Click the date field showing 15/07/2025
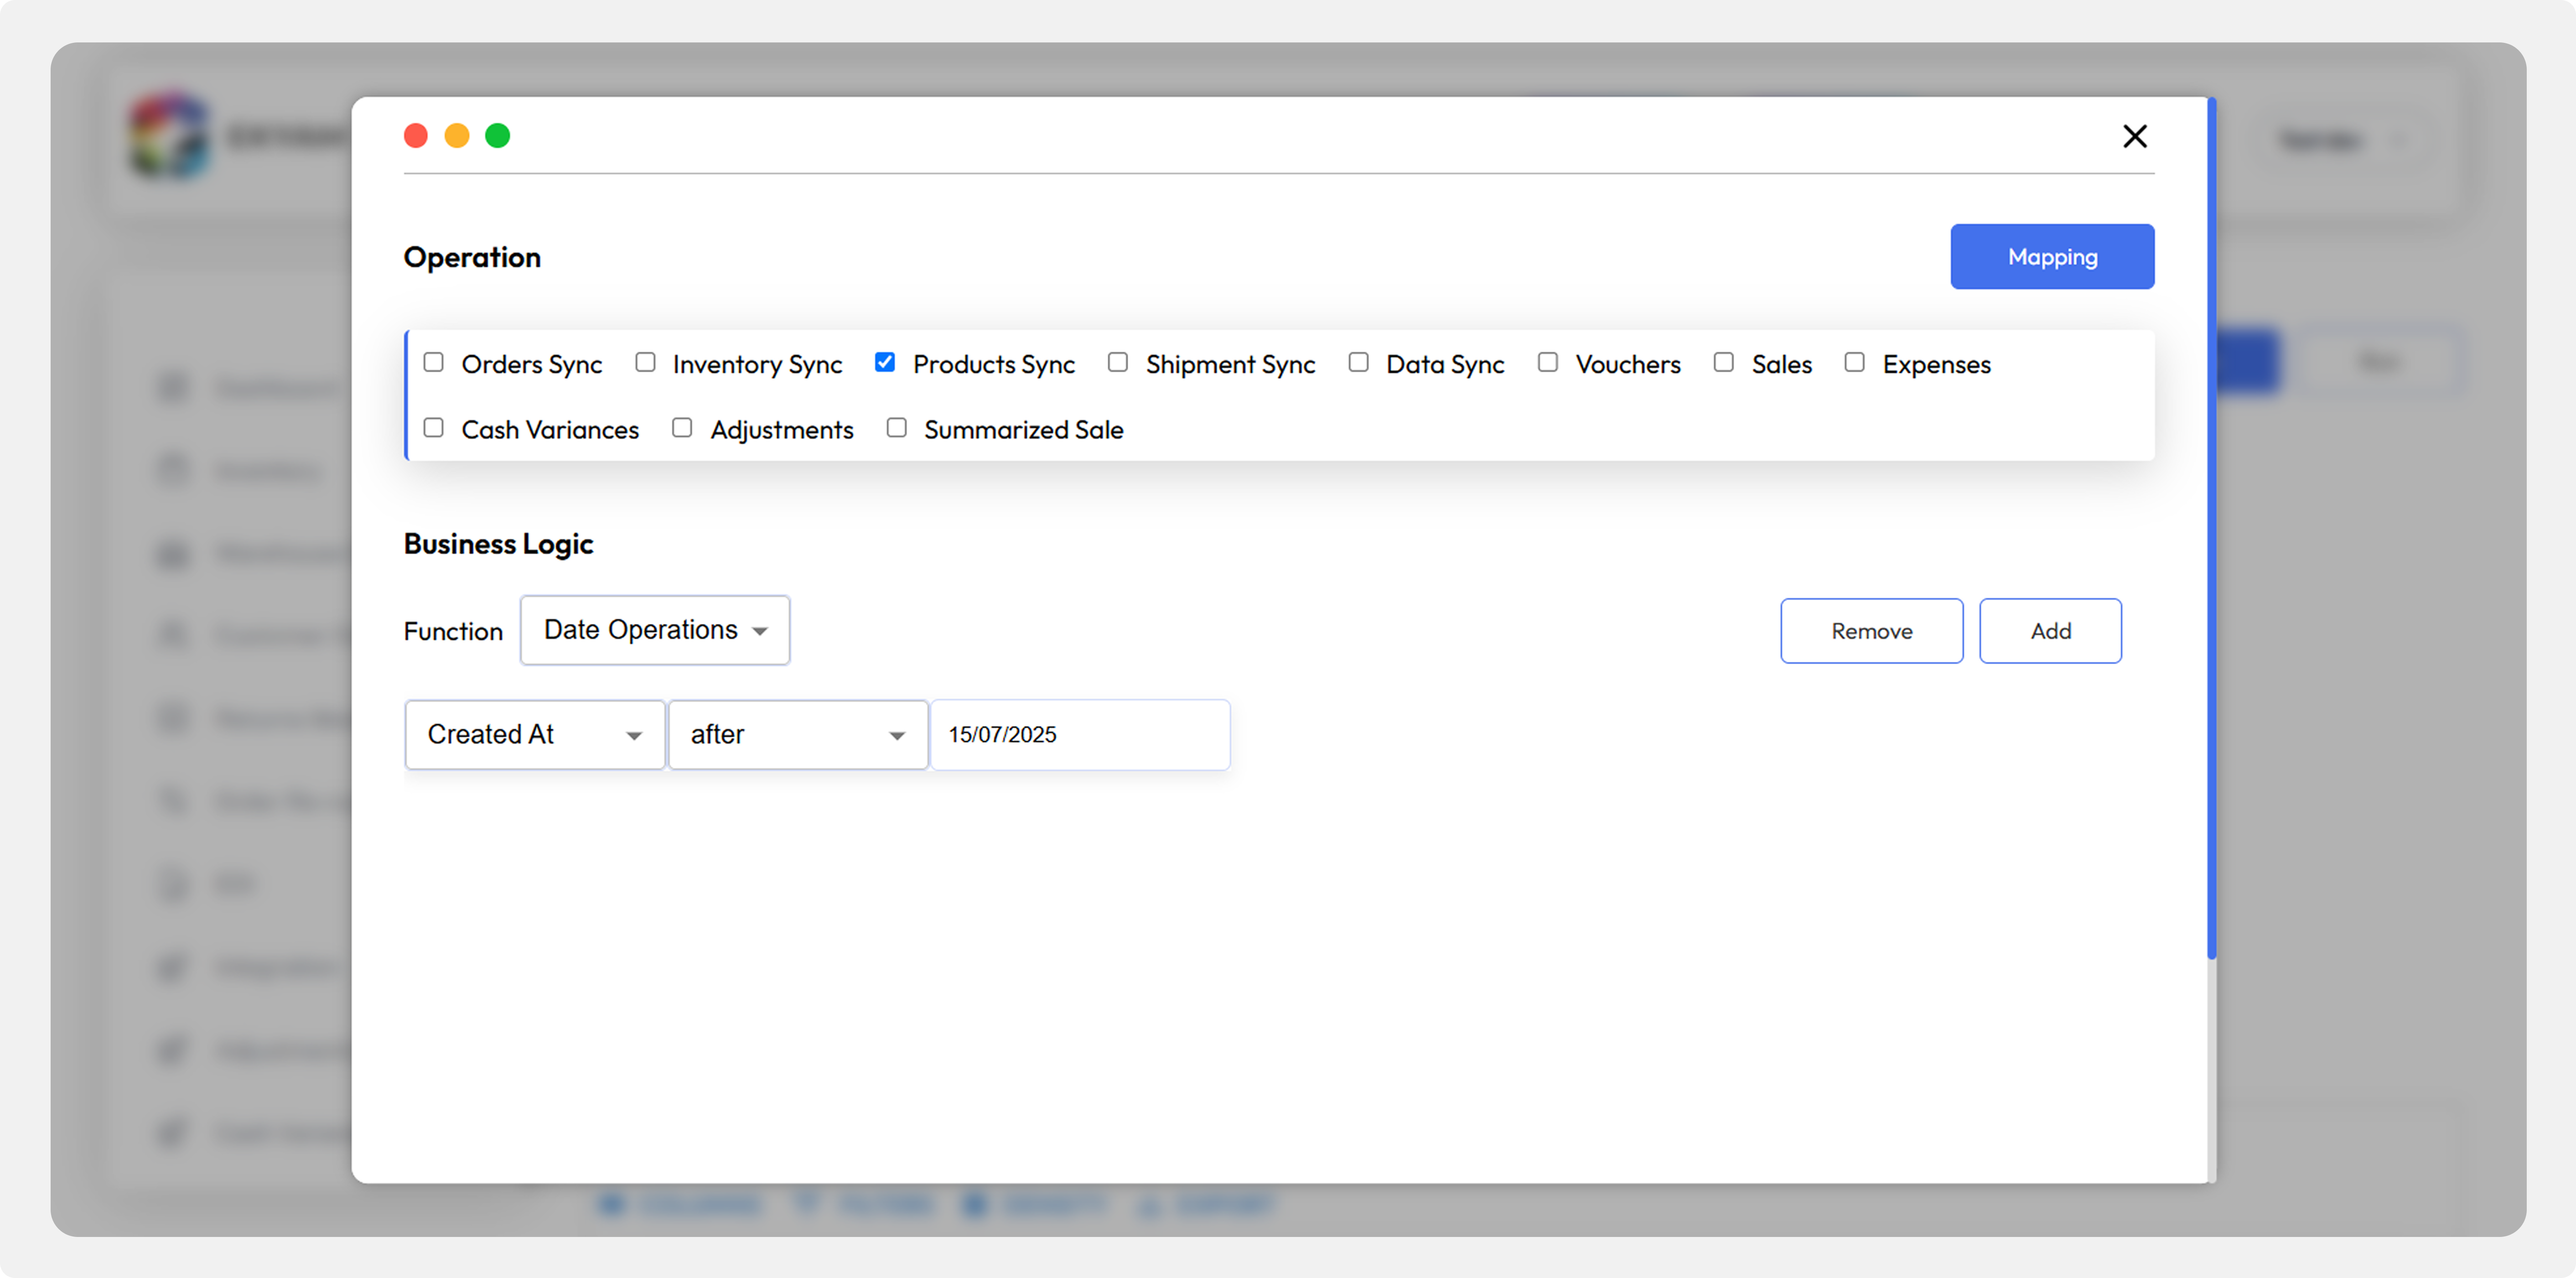The image size is (2576, 1278). pos(1079,735)
